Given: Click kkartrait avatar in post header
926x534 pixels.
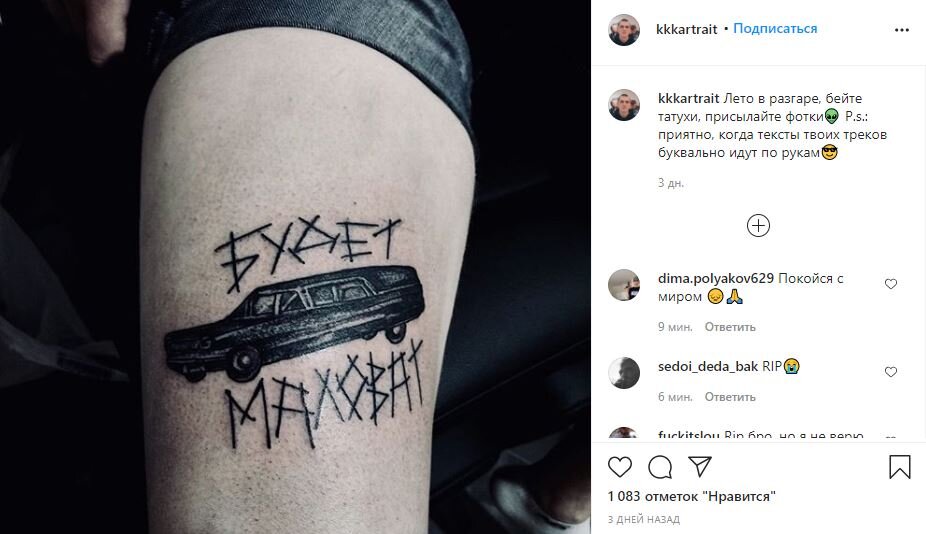Looking at the screenshot, I should 624,30.
